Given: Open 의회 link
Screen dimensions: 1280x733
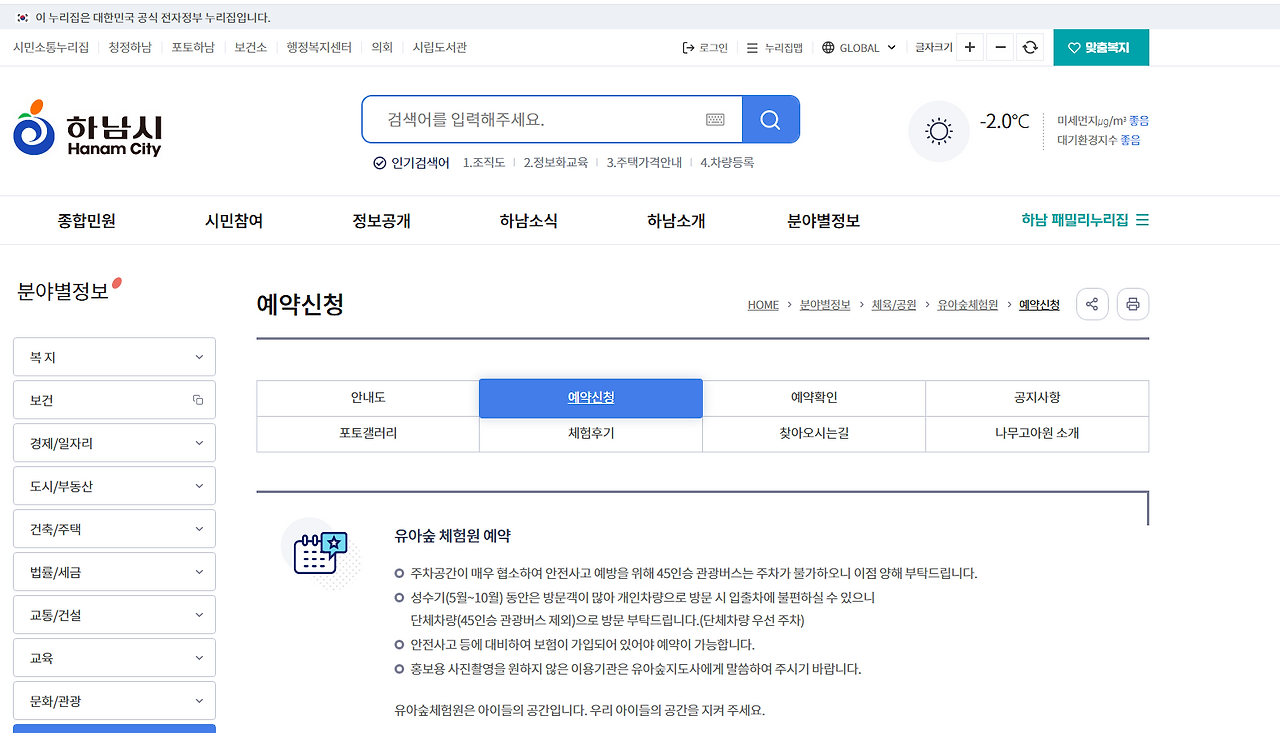Looking at the screenshot, I should pos(382,47).
